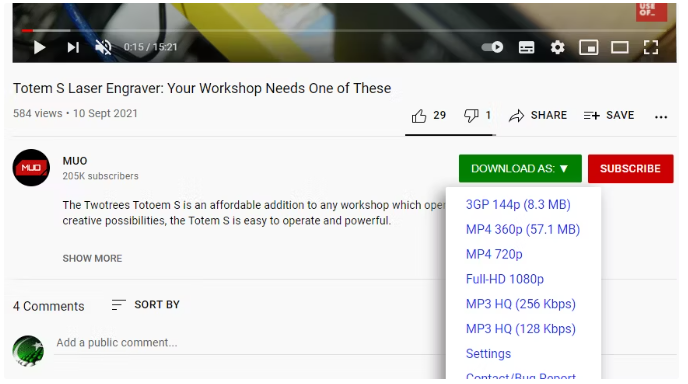Image resolution: width=688 pixels, height=384 pixels.
Task: Play the video
Action: (39, 47)
